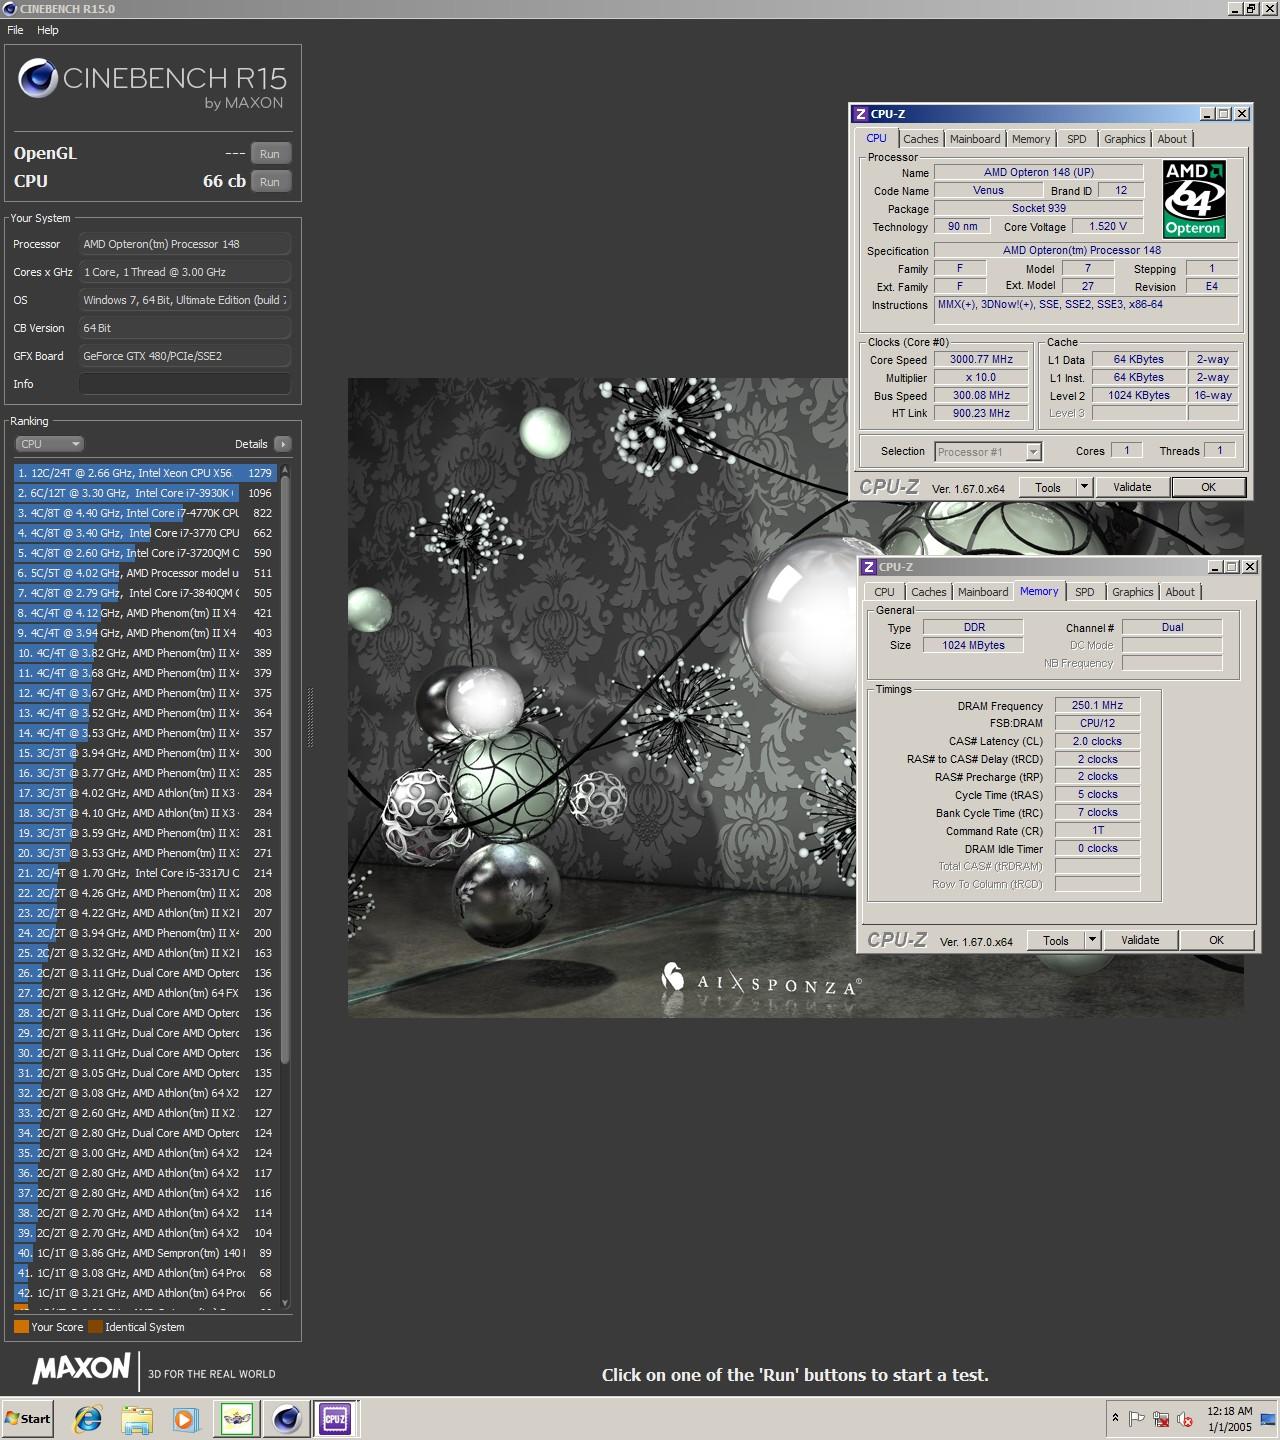Open the network status tray icon
The height and width of the screenshot is (1440, 1280).
point(1161,1418)
